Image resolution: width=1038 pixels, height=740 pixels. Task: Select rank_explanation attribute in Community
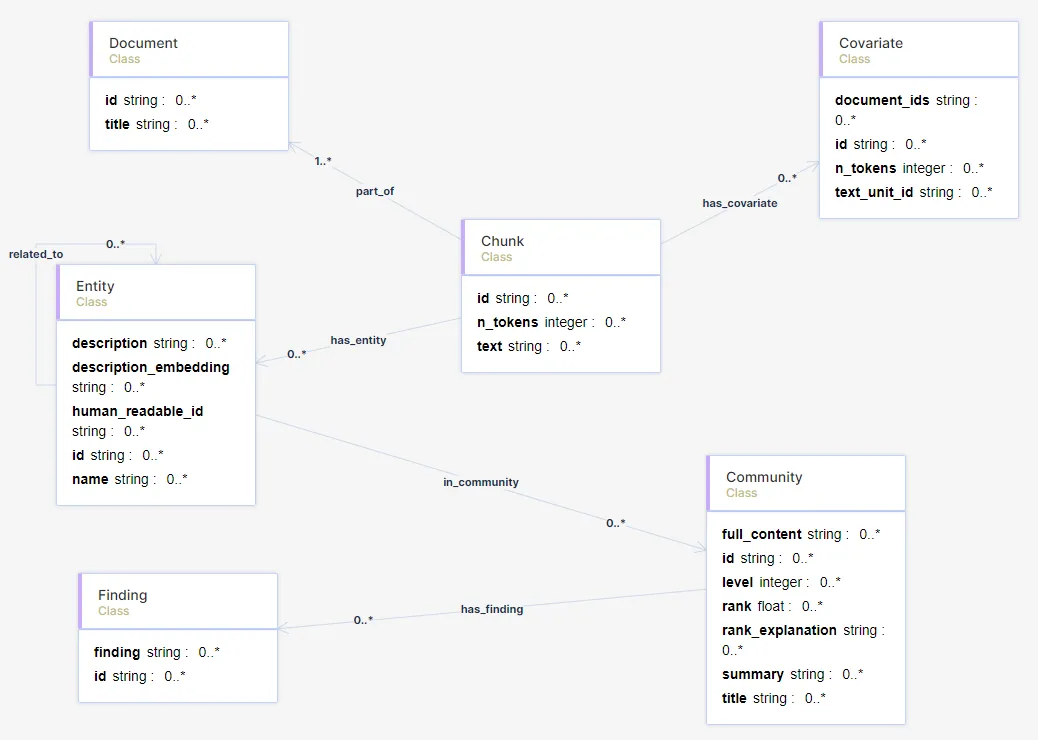[804, 640]
